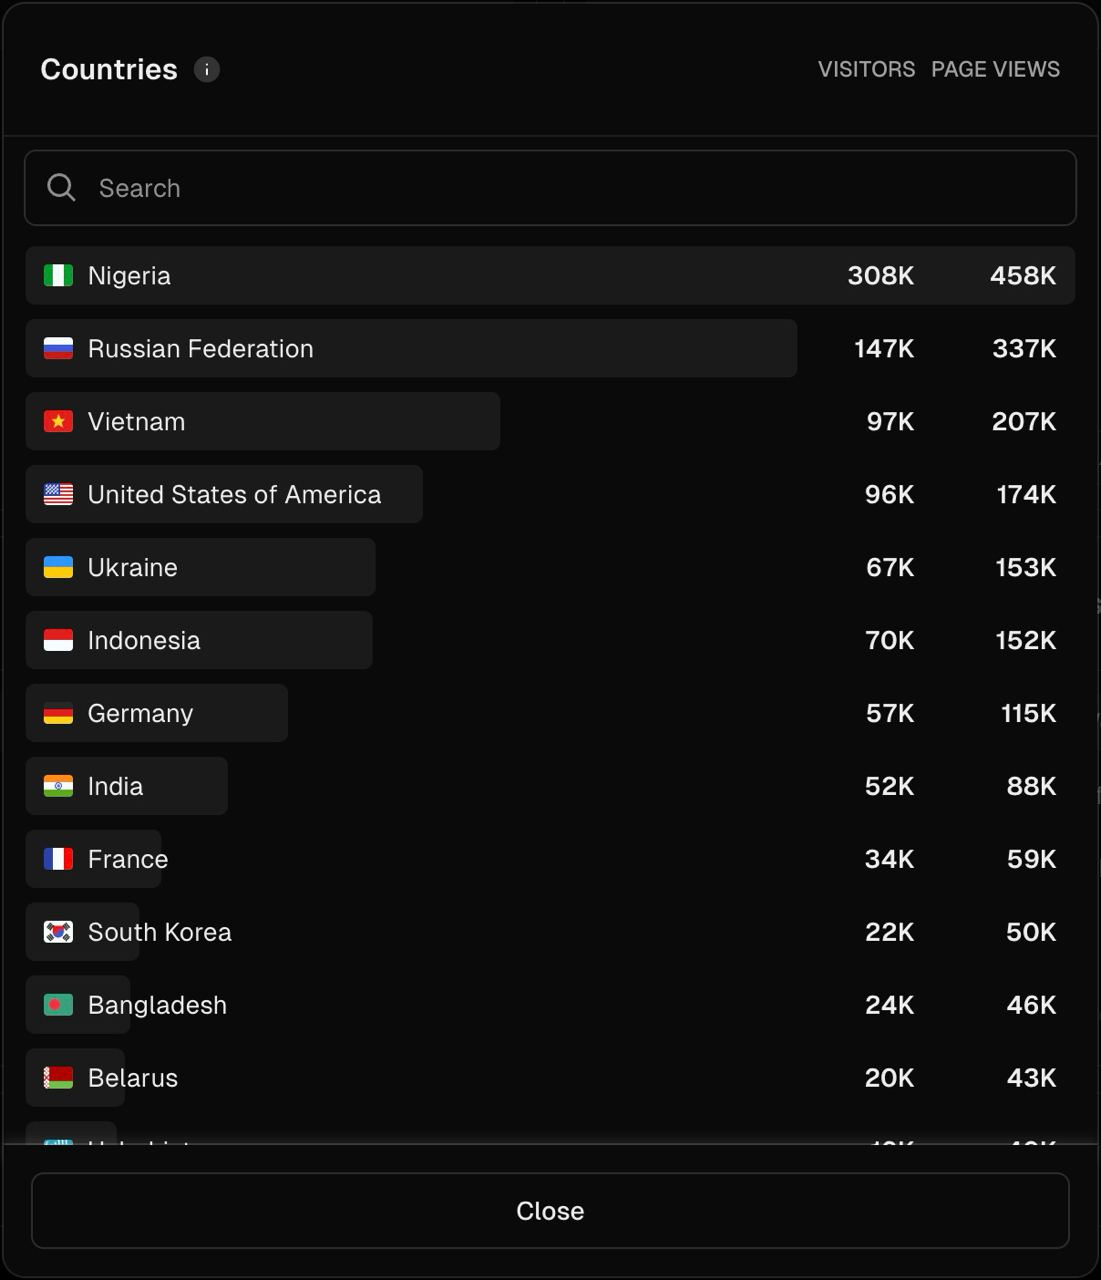Image resolution: width=1101 pixels, height=1280 pixels.
Task: Select the Germany country row
Action: coord(550,713)
